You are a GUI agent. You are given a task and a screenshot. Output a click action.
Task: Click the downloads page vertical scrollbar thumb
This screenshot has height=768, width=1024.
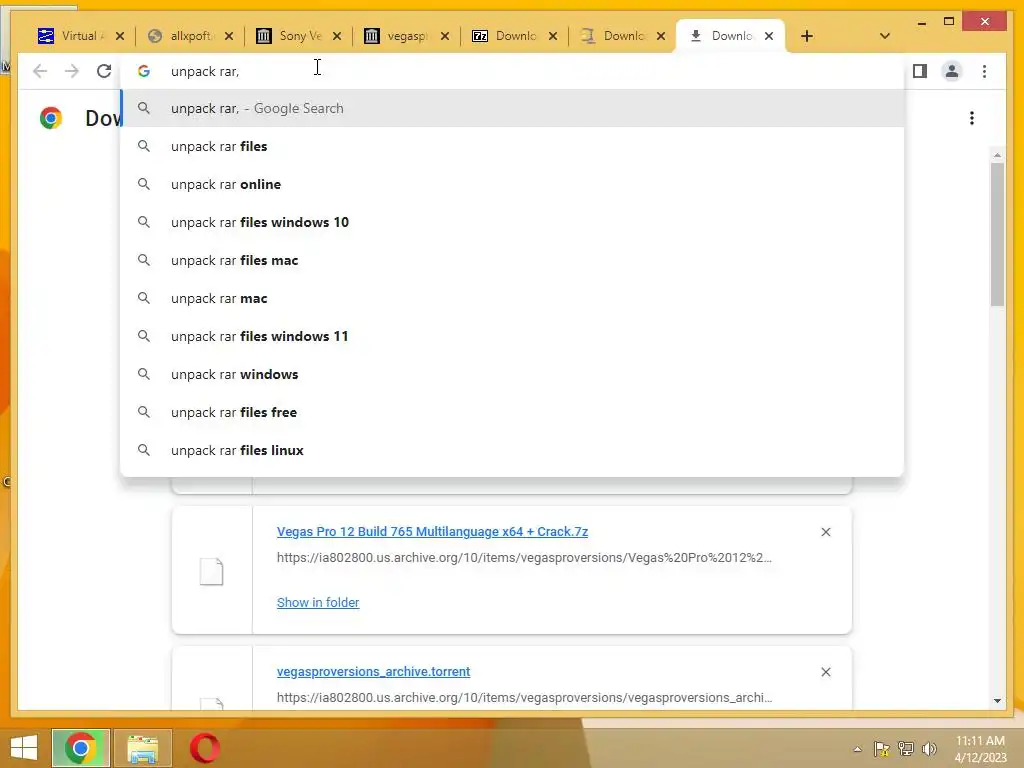(997, 234)
